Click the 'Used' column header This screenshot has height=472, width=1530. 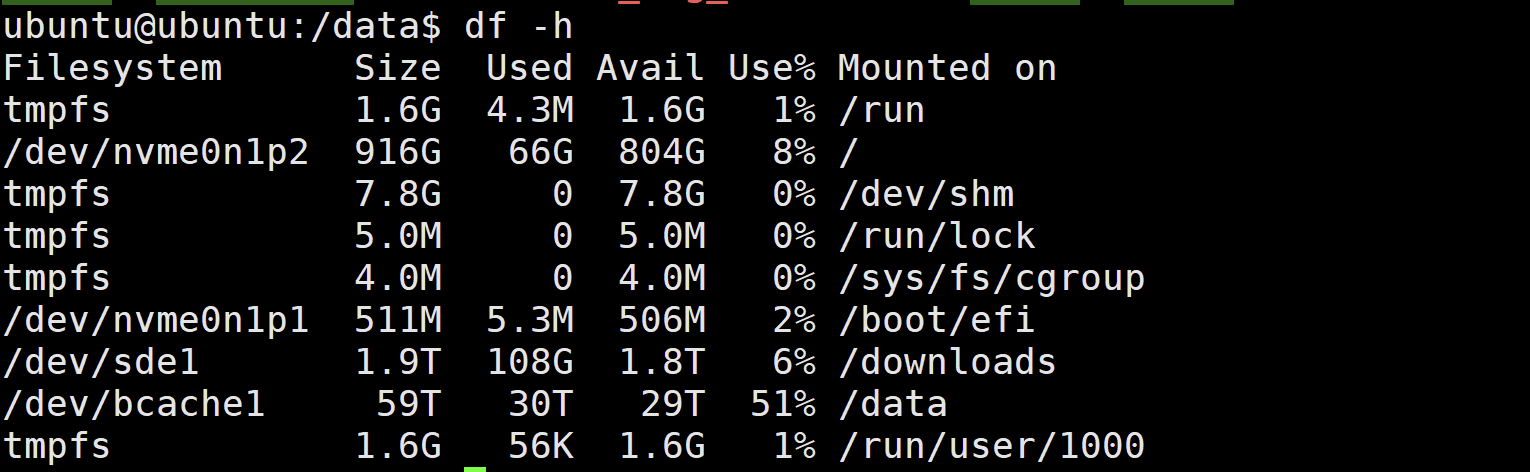point(529,68)
